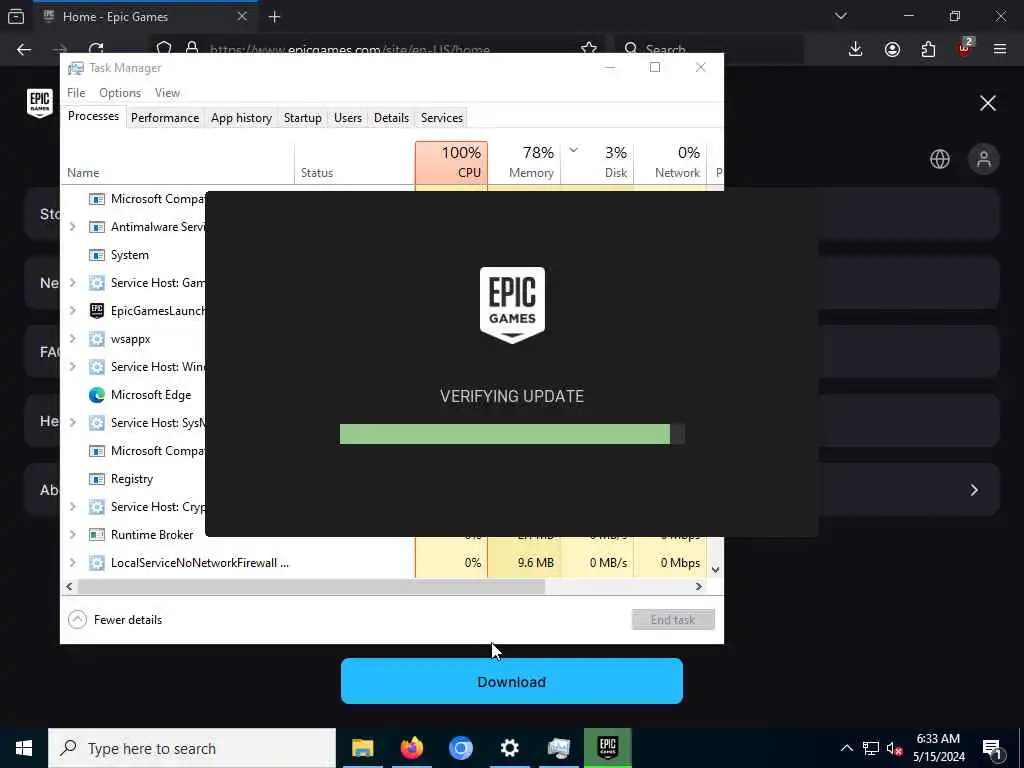The width and height of the screenshot is (1024, 768).
Task: Open the uBlock extension icon in toolbar
Action: point(965,48)
